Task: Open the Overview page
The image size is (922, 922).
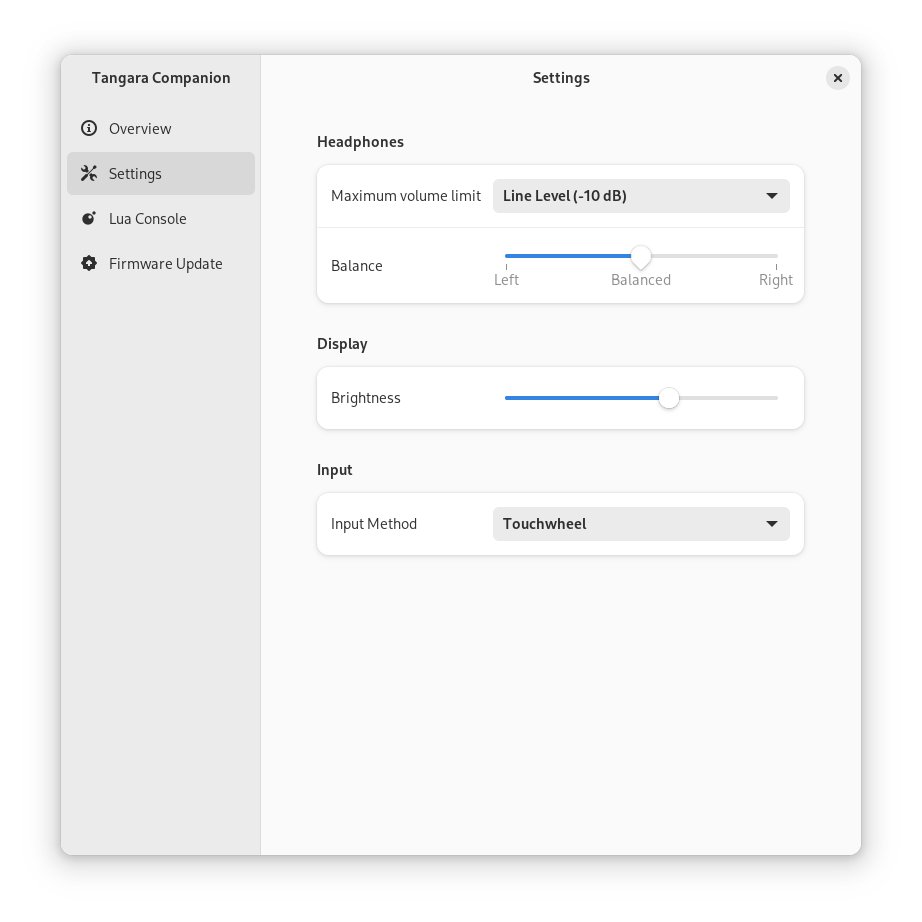Action: click(161, 128)
